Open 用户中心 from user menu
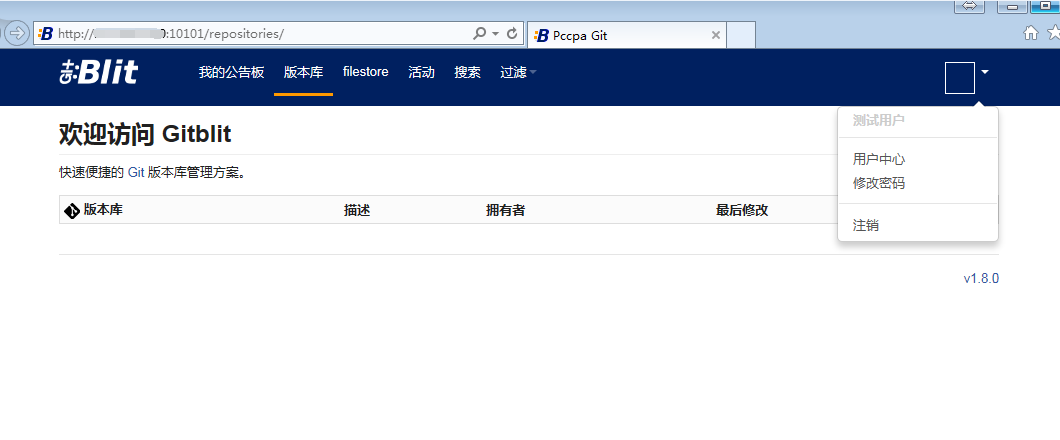1060x440 pixels. point(879,160)
